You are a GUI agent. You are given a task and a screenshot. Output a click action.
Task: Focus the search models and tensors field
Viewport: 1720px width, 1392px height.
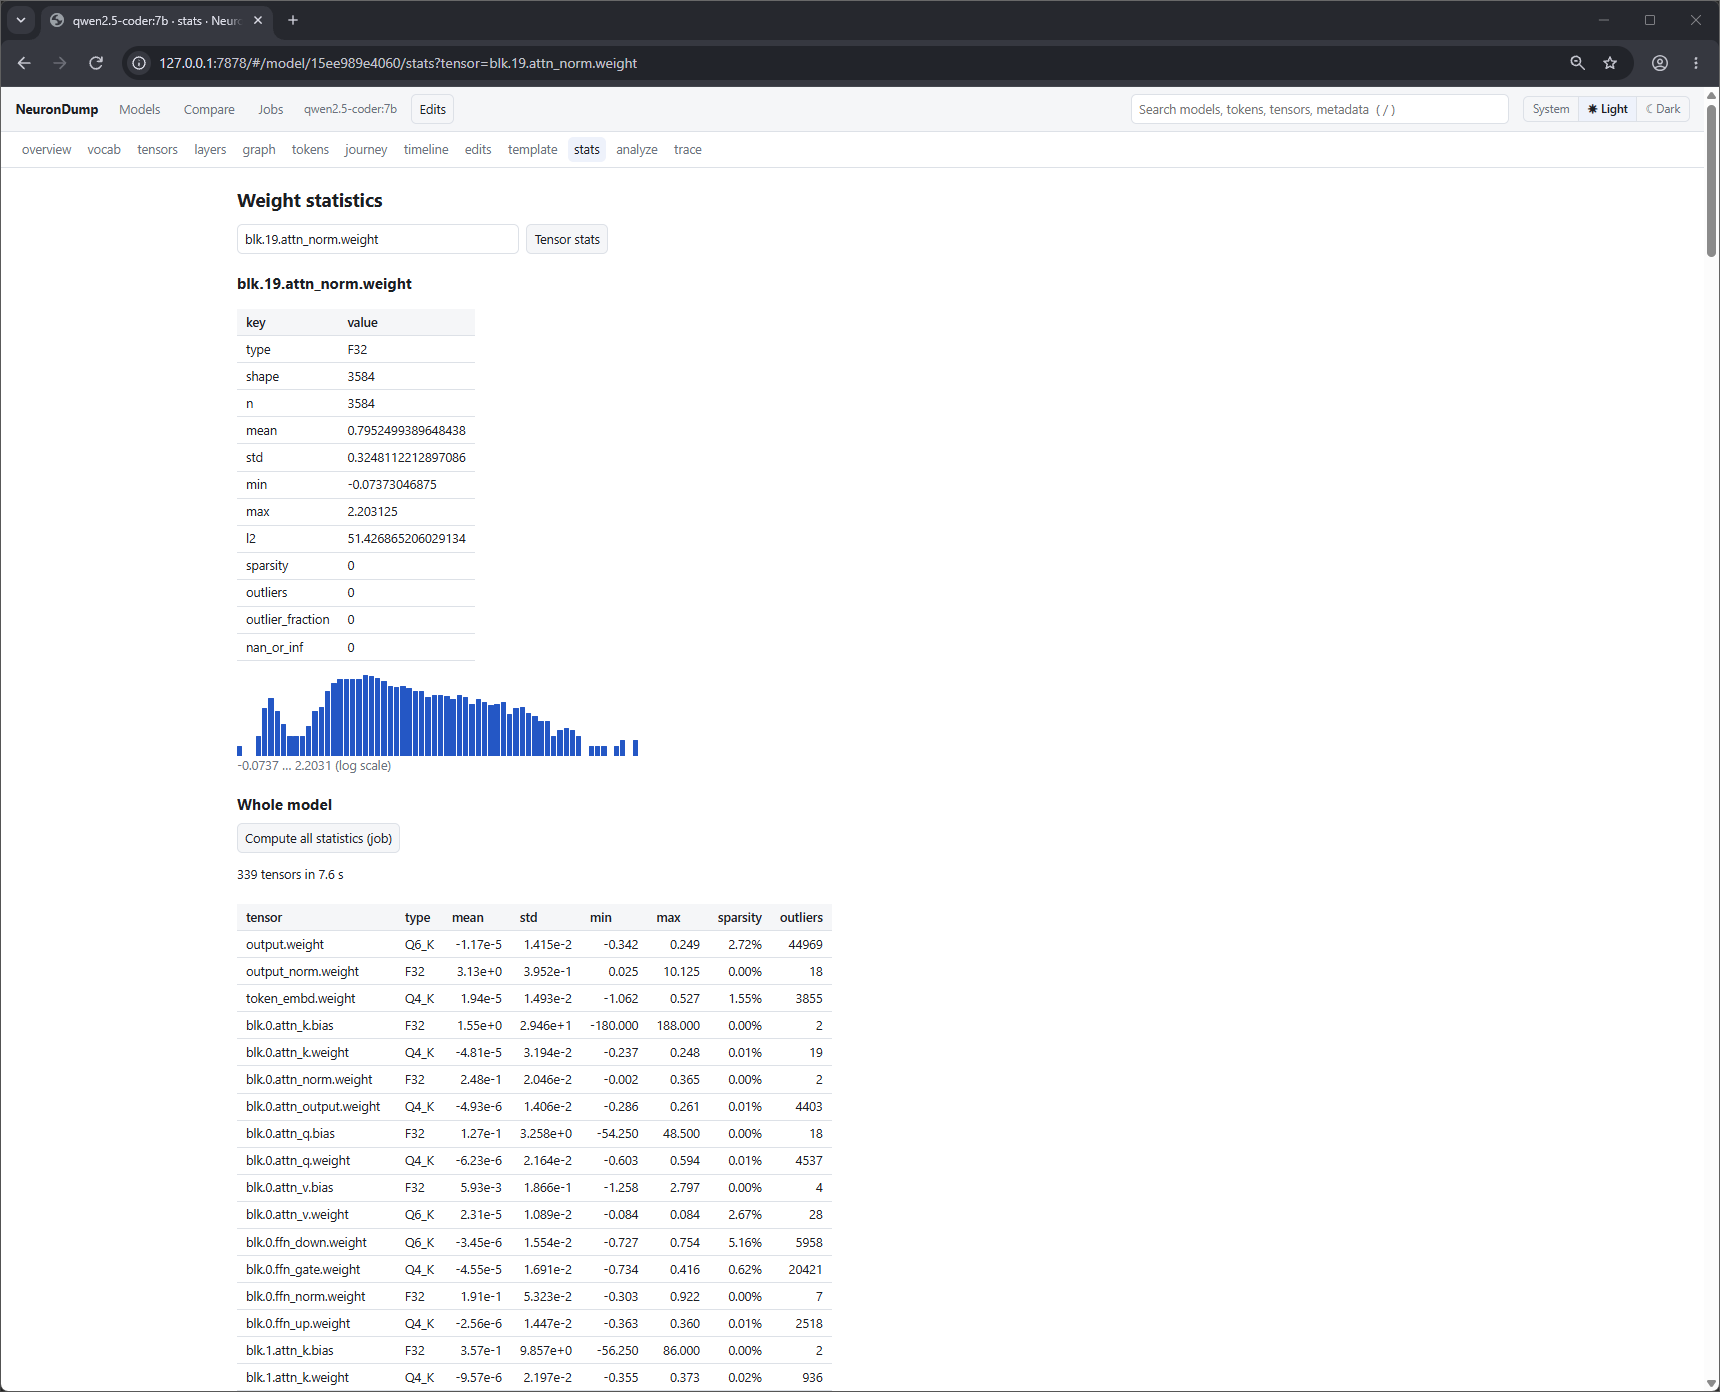point(1319,109)
